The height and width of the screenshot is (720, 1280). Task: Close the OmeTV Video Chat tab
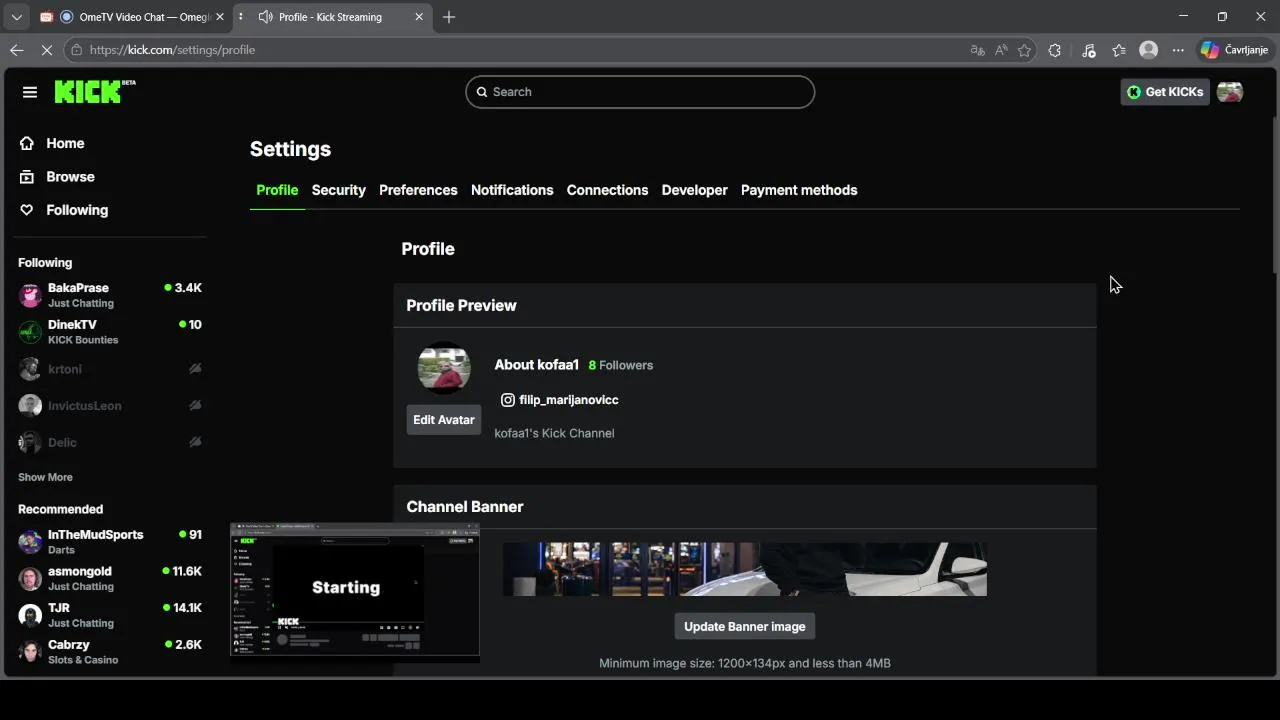point(220,17)
